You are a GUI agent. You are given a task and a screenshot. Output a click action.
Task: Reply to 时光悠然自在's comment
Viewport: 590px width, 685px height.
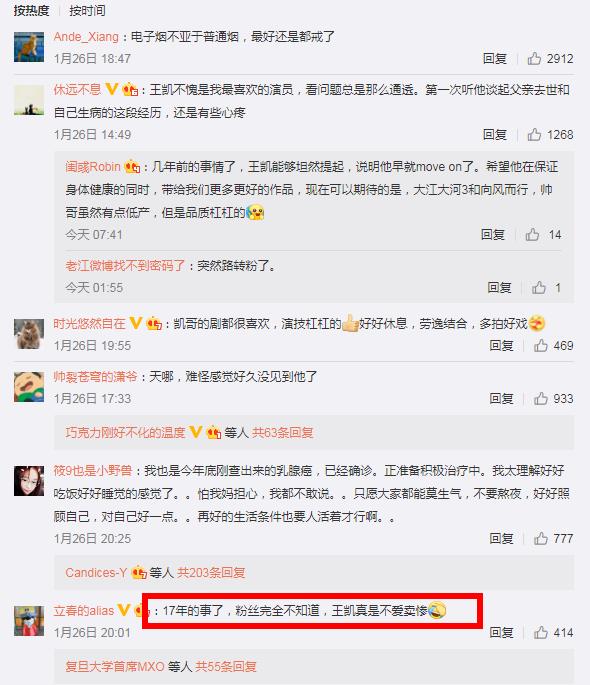click(501, 346)
